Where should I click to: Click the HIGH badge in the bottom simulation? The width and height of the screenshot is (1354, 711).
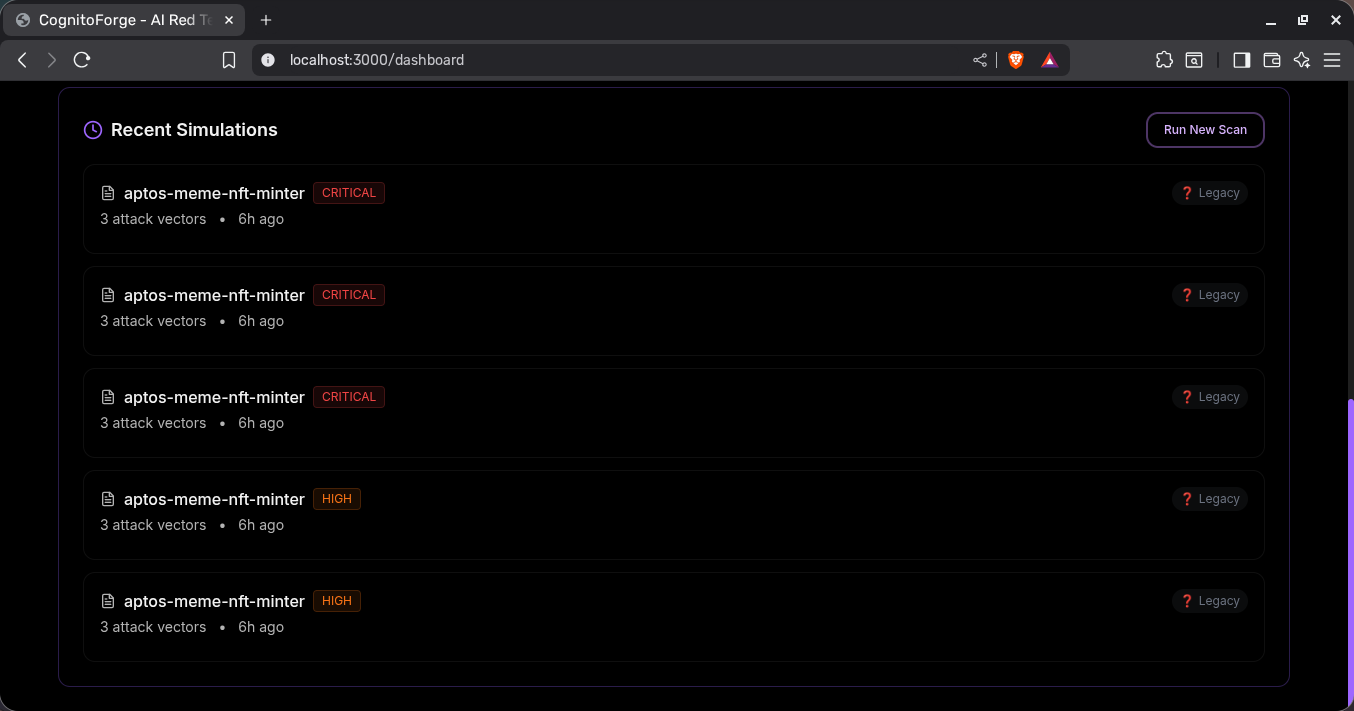337,601
